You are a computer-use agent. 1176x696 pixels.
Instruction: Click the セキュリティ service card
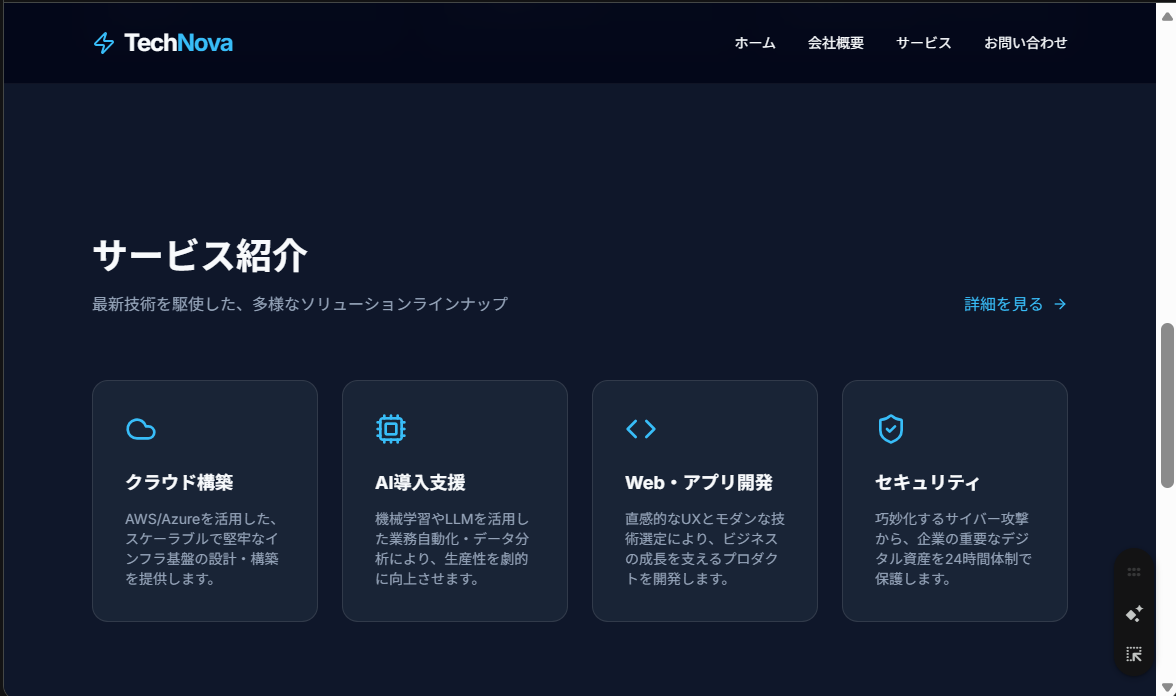point(955,500)
